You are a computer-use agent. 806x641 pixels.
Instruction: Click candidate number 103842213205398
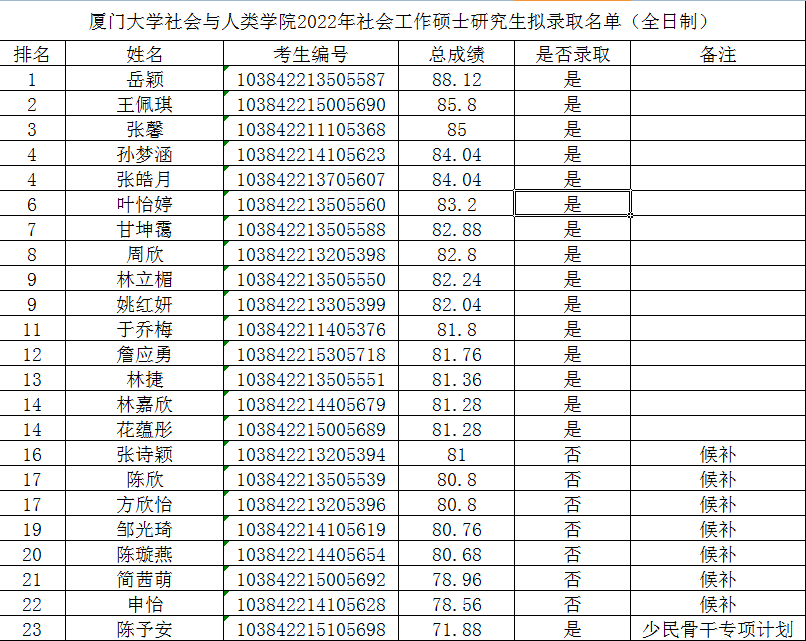click(311, 254)
